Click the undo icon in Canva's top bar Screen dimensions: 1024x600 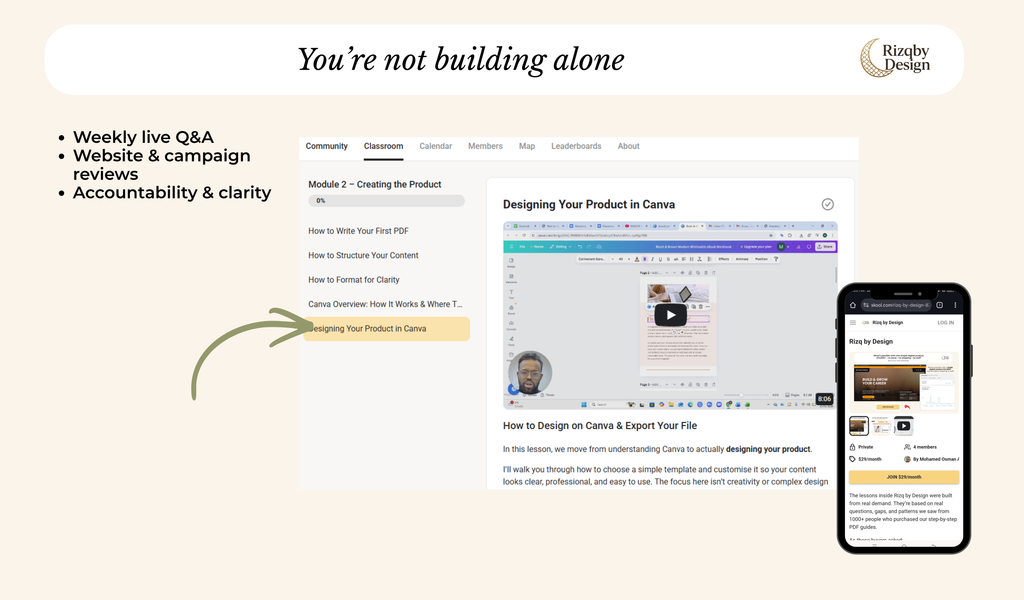[x=581, y=247]
